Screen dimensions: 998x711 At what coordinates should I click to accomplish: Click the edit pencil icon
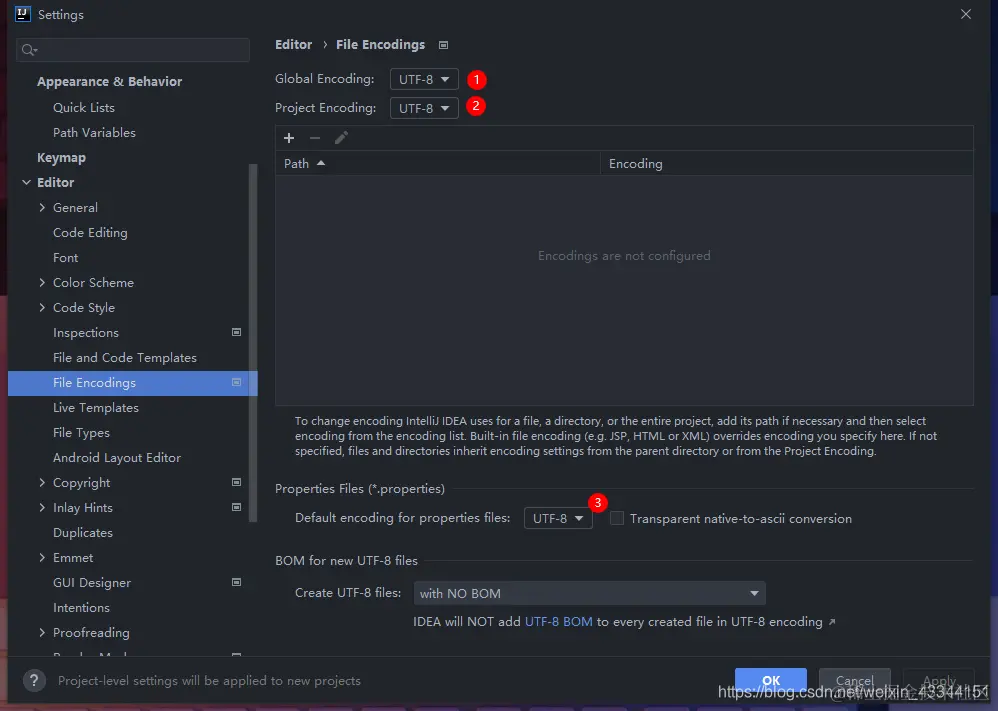[x=341, y=137]
